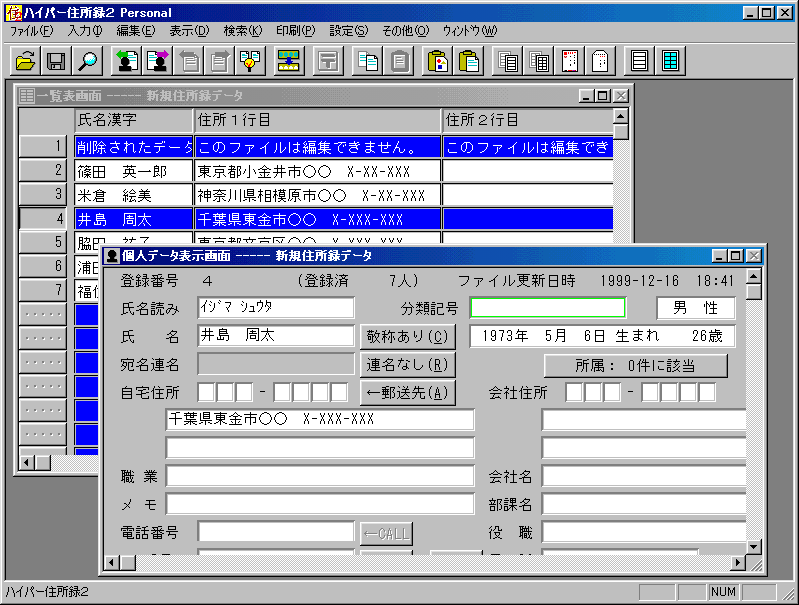
Task: Click the cyan grid list view icon
Action: [x=670, y=61]
